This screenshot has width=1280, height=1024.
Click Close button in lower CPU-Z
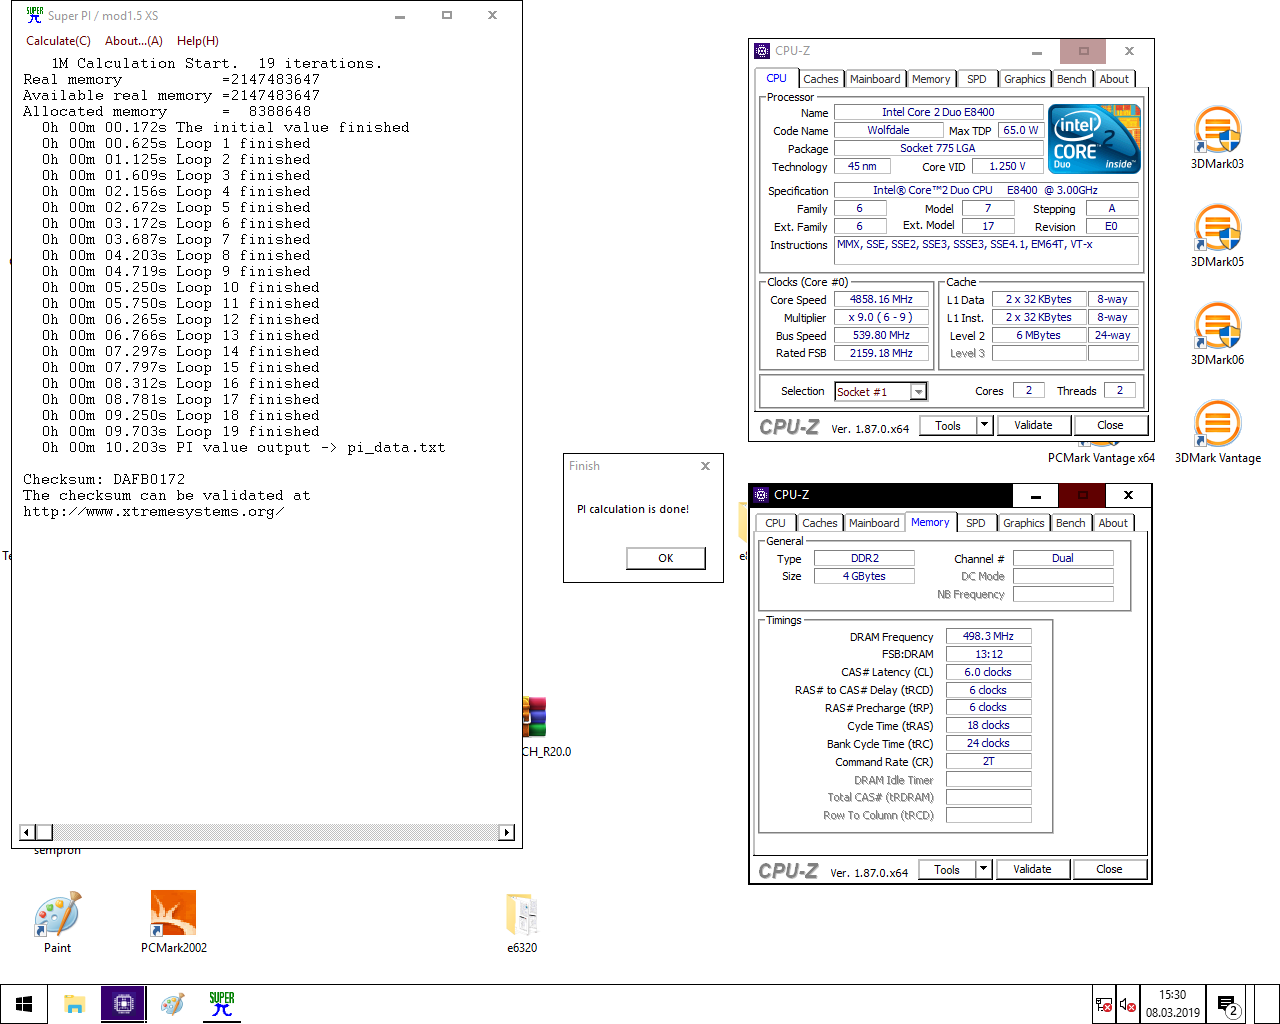(x=1109, y=869)
